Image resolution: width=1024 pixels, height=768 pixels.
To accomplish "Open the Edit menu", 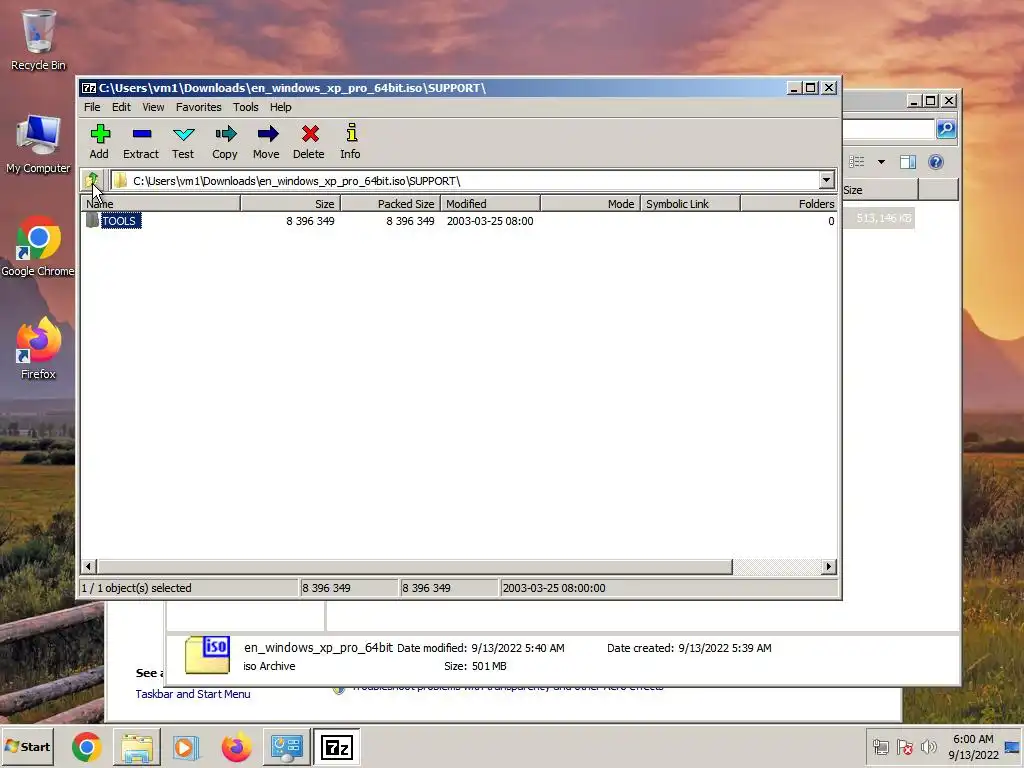I will pos(121,107).
